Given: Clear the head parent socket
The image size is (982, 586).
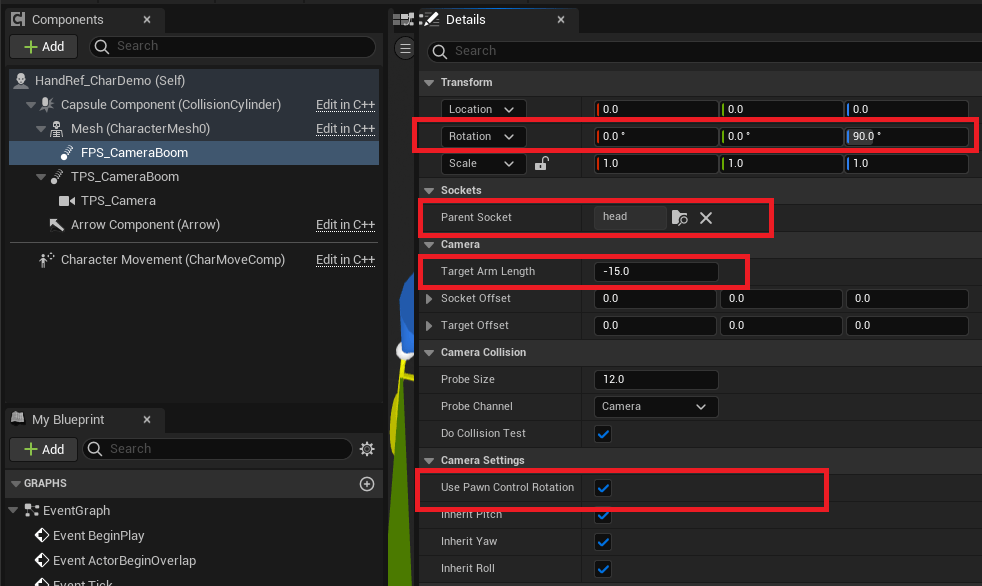Looking at the screenshot, I should pos(706,217).
